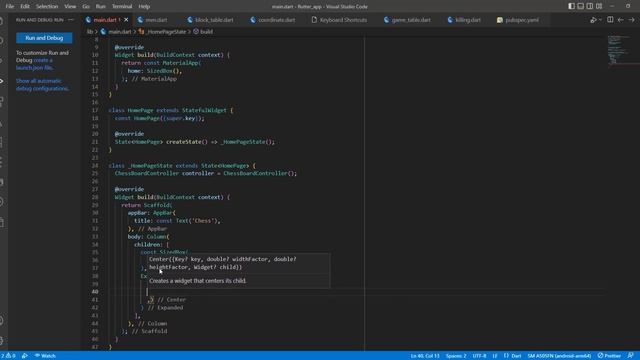Open the Selection menu

click(47, 7)
